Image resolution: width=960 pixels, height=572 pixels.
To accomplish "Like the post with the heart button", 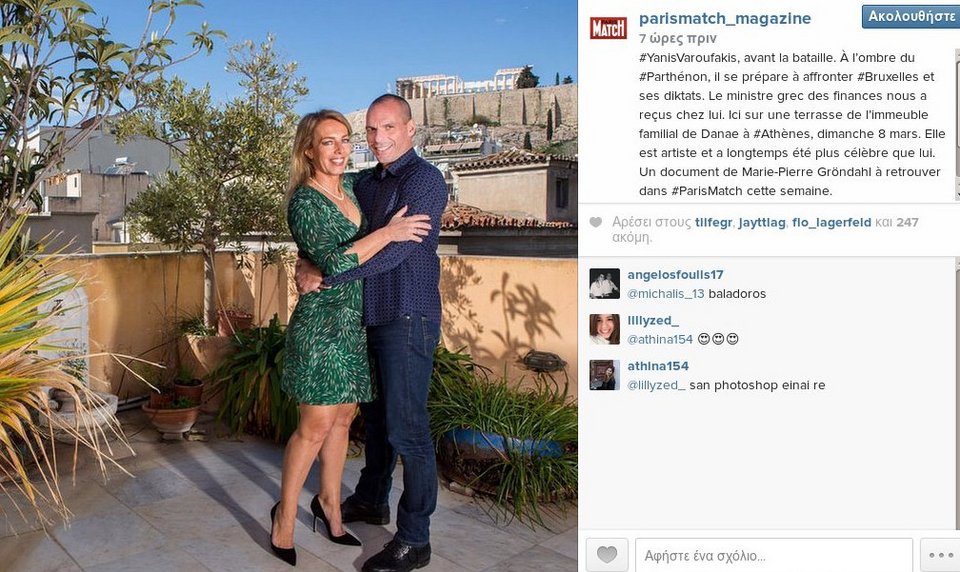I will coord(607,555).
